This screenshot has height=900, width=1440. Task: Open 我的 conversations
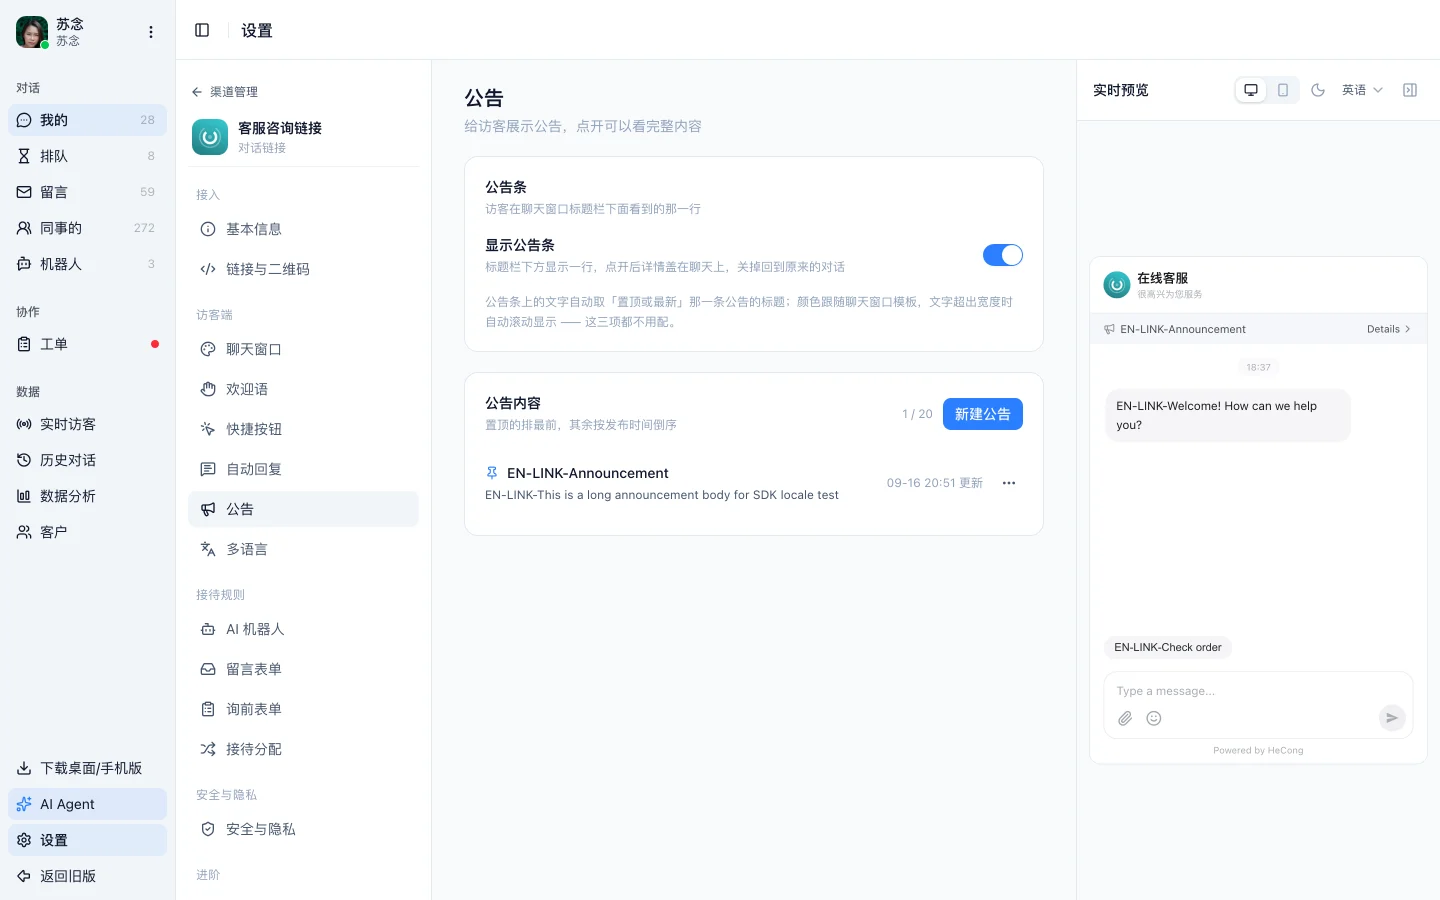87,120
